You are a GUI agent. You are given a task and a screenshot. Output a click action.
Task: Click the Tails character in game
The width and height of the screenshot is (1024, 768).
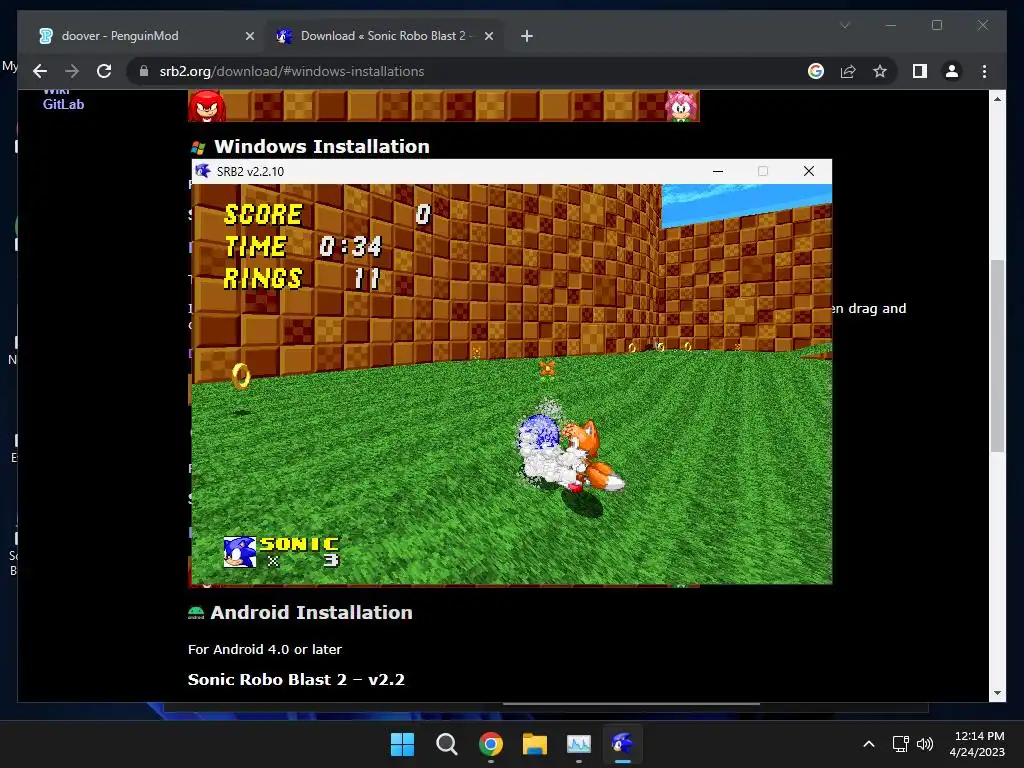594,456
